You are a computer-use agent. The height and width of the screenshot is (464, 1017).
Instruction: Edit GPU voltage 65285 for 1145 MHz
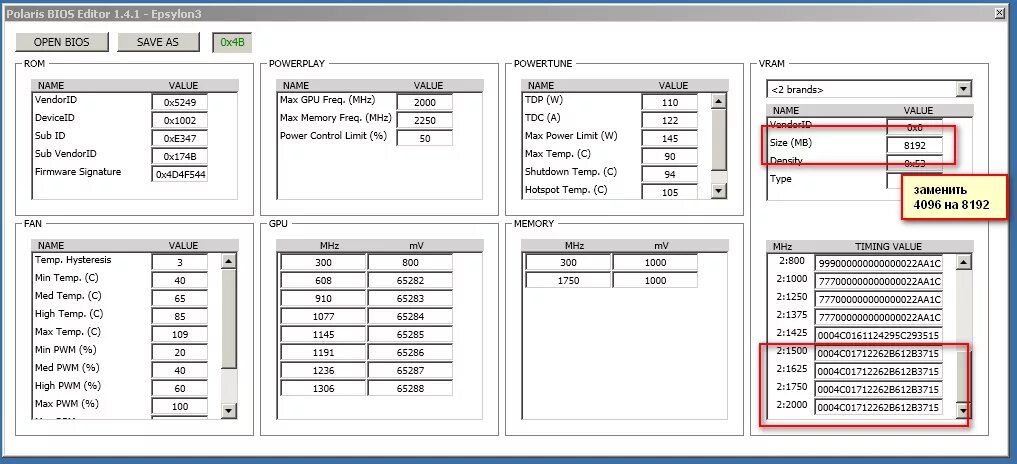(x=410, y=335)
